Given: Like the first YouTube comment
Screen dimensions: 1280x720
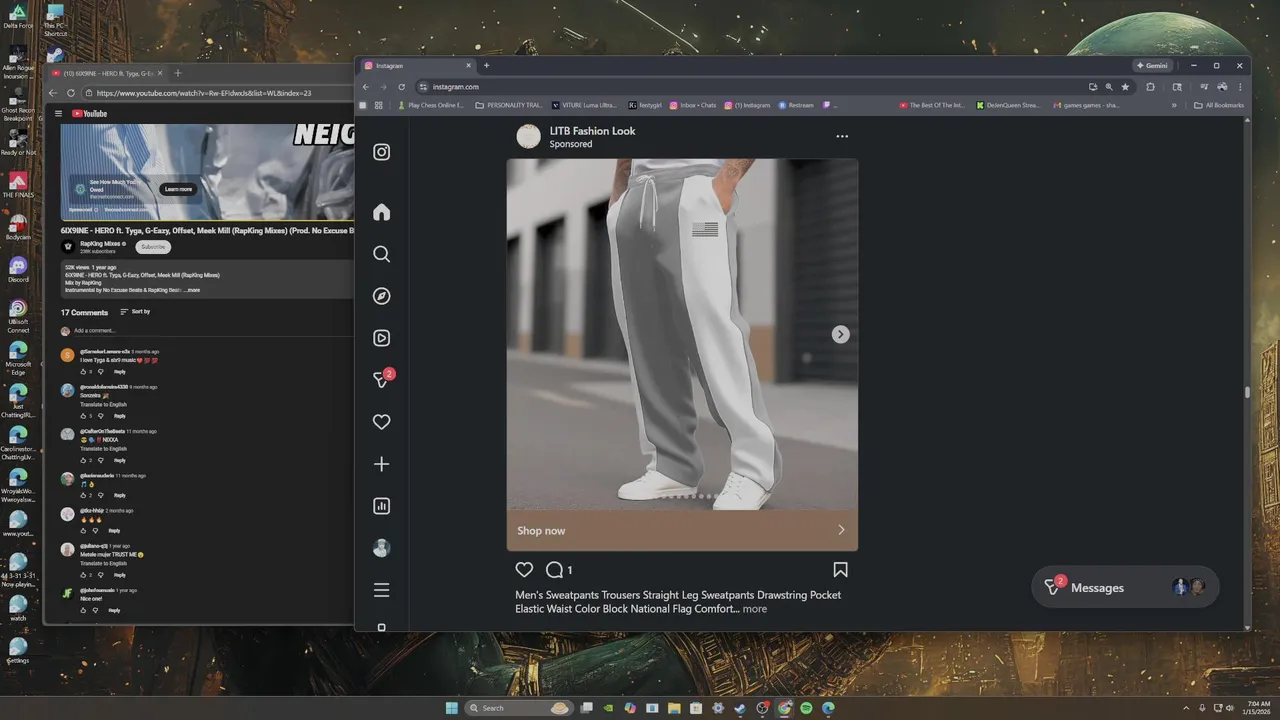Looking at the screenshot, I should coord(84,372).
